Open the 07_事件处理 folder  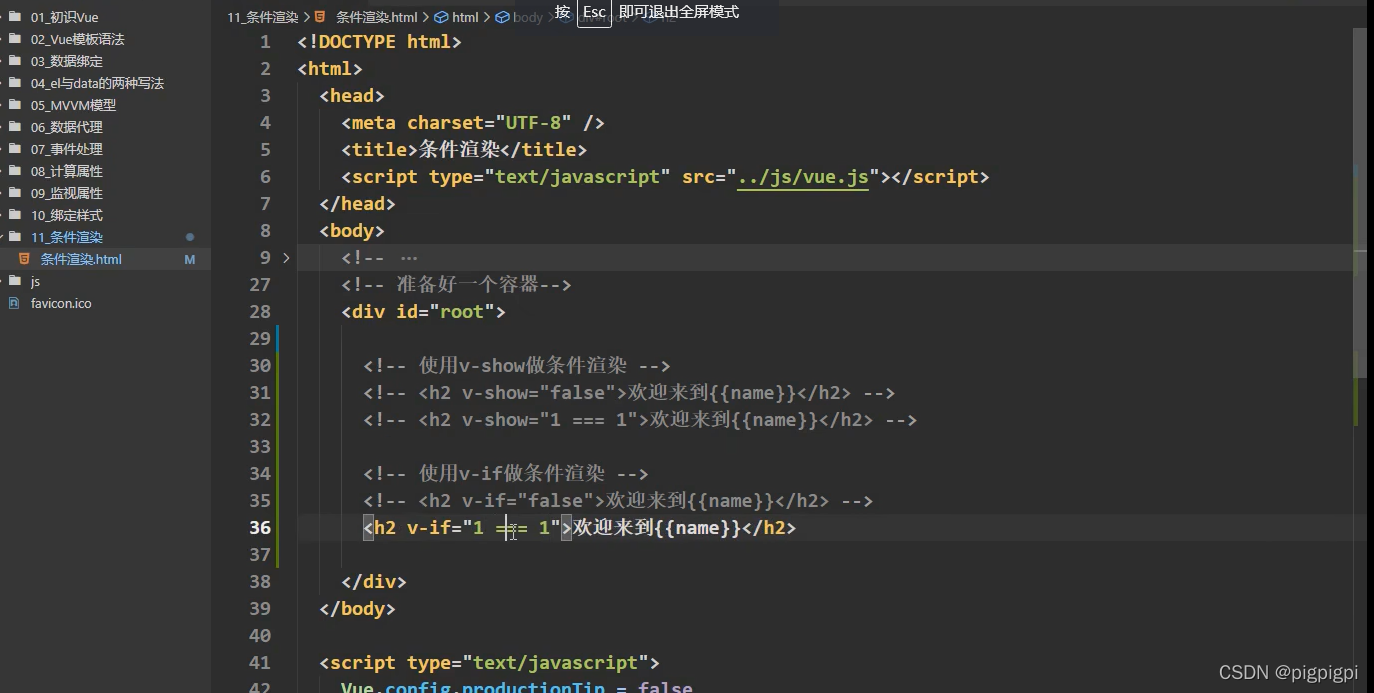(x=66, y=149)
